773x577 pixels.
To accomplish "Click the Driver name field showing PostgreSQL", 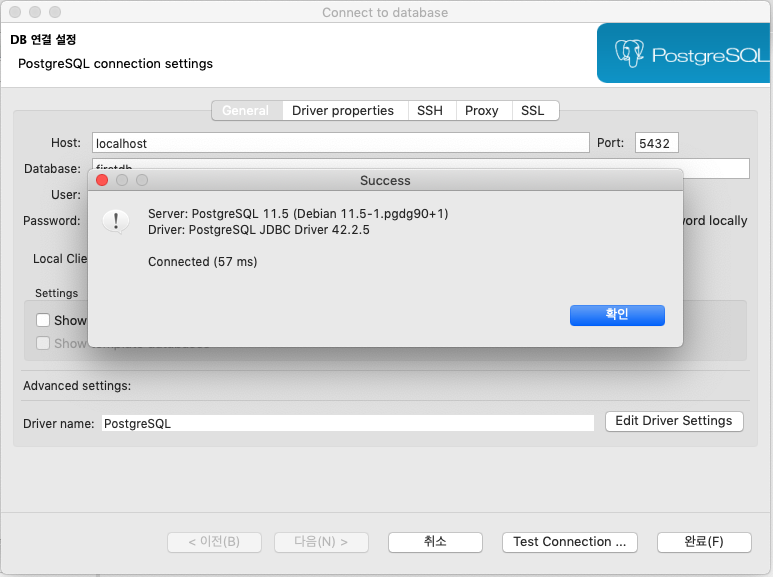I will point(348,423).
